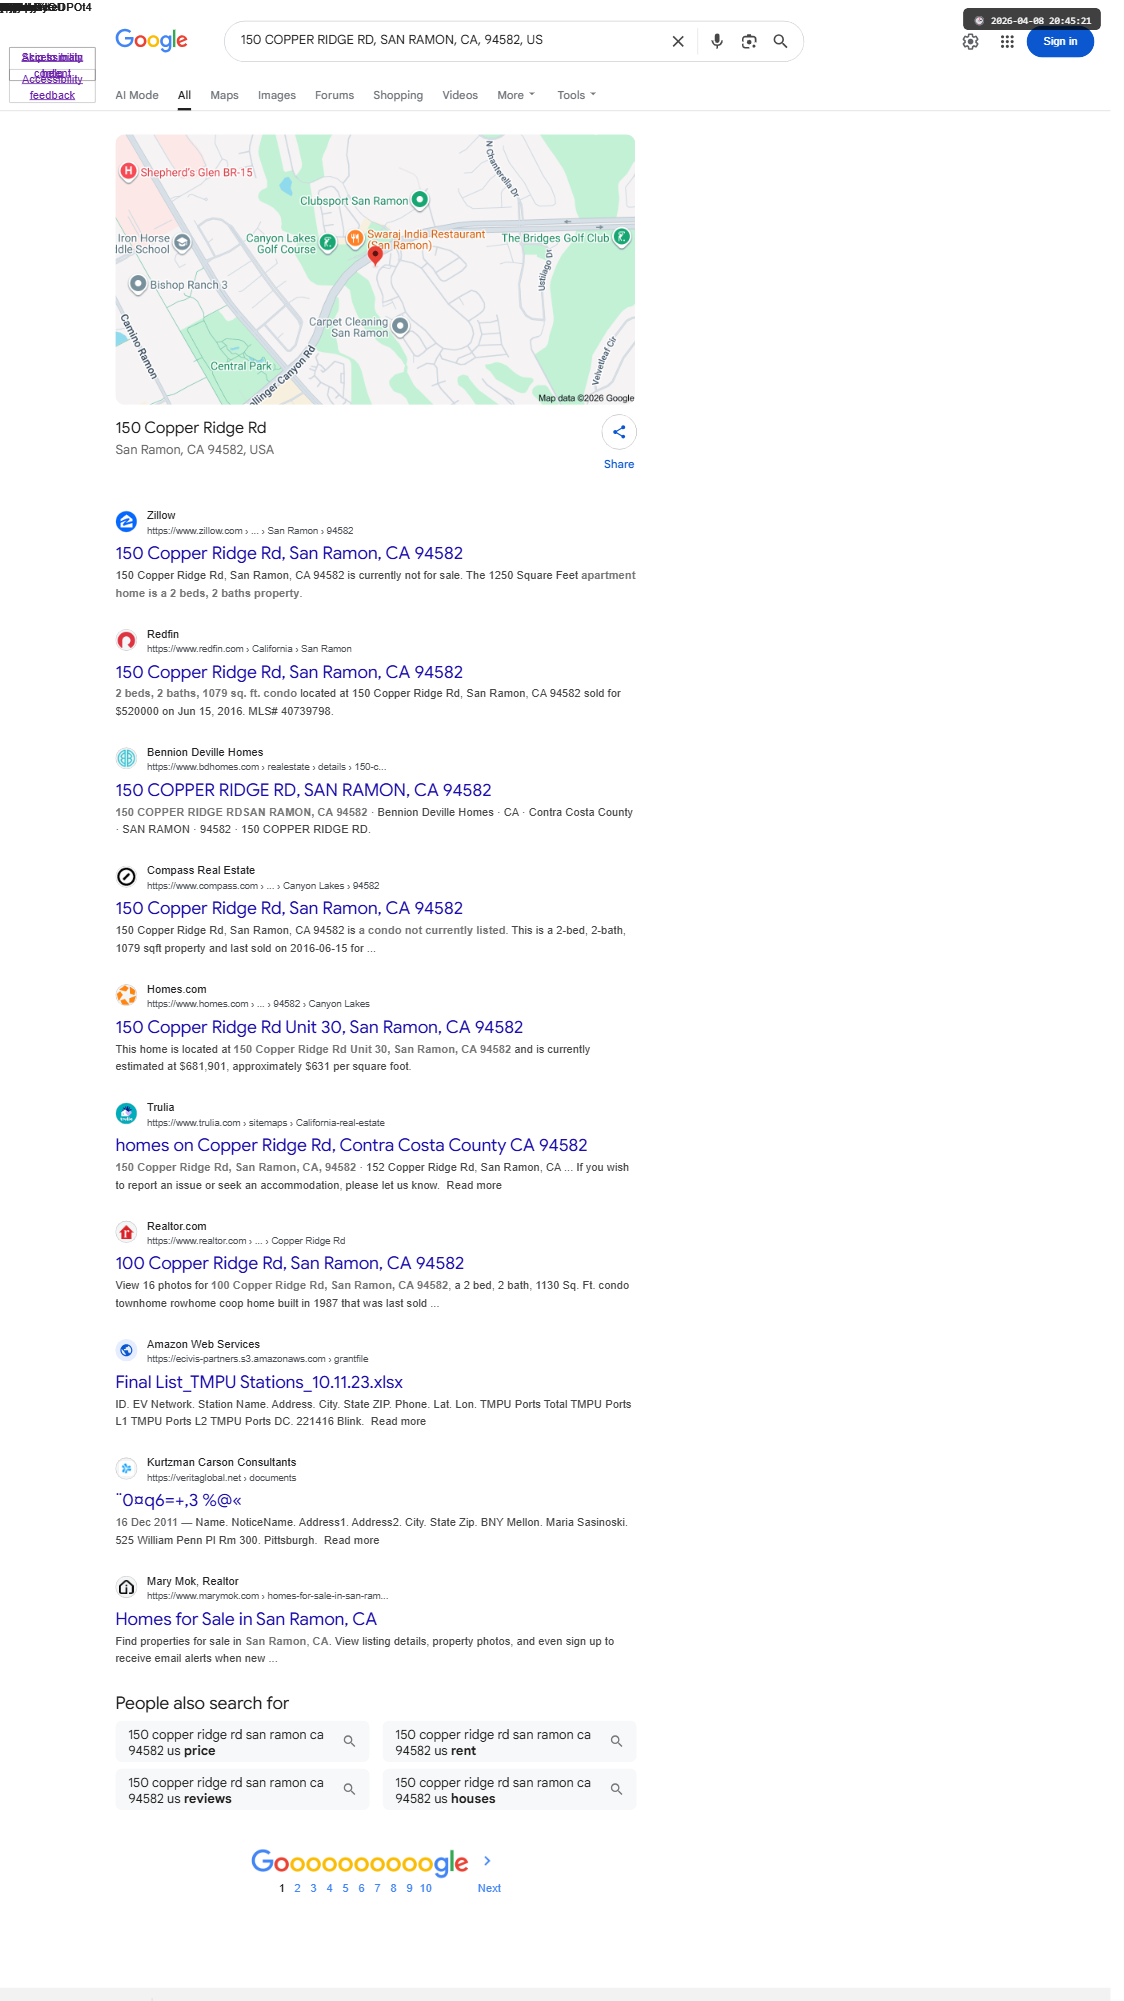Go to results page 10

pos(426,1888)
